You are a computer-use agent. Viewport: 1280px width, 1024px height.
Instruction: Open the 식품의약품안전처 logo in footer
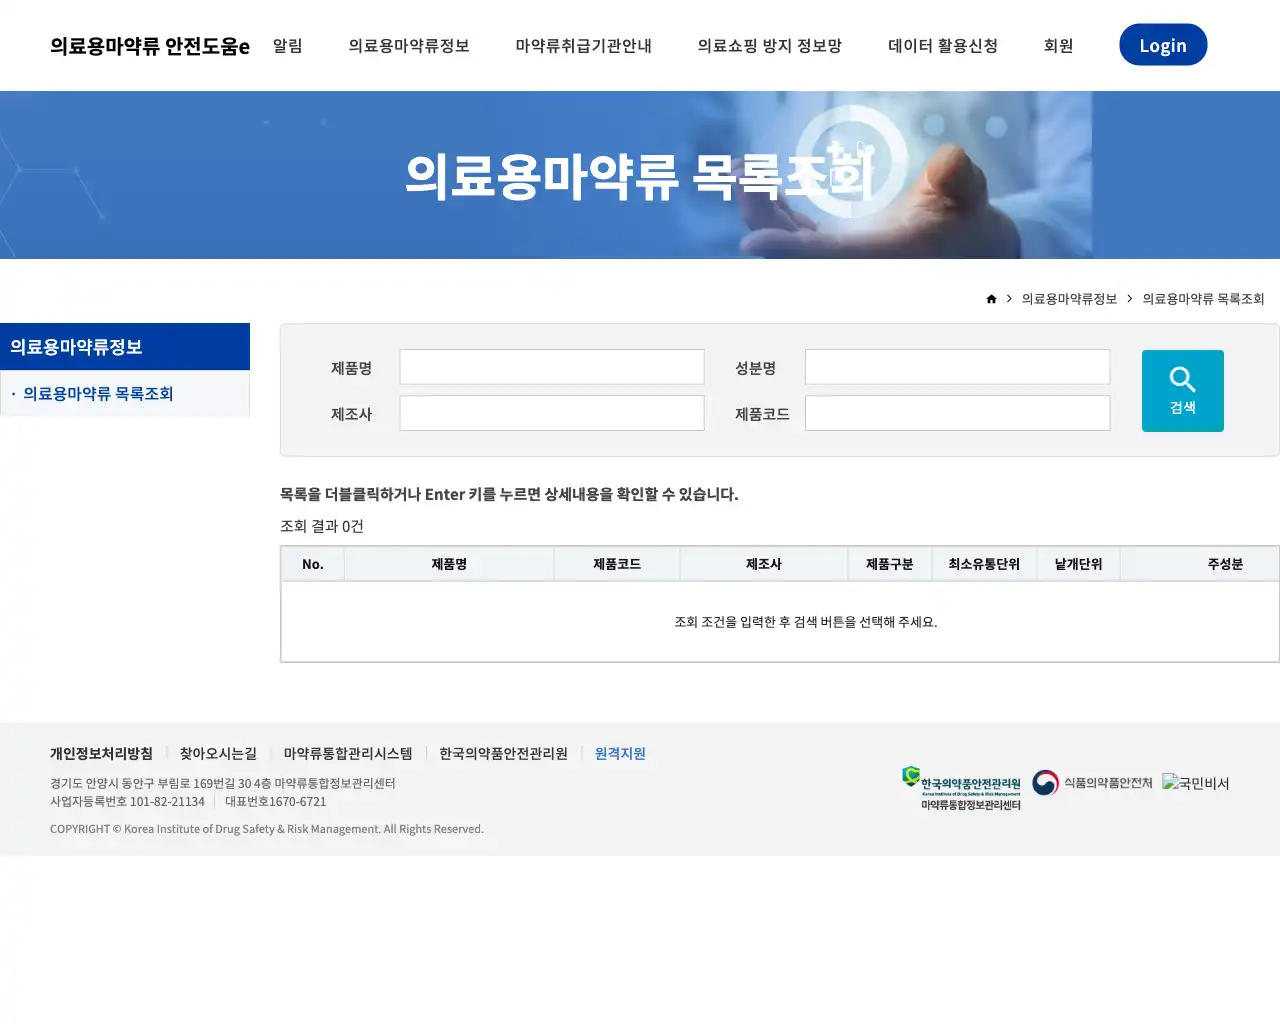pos(1092,783)
